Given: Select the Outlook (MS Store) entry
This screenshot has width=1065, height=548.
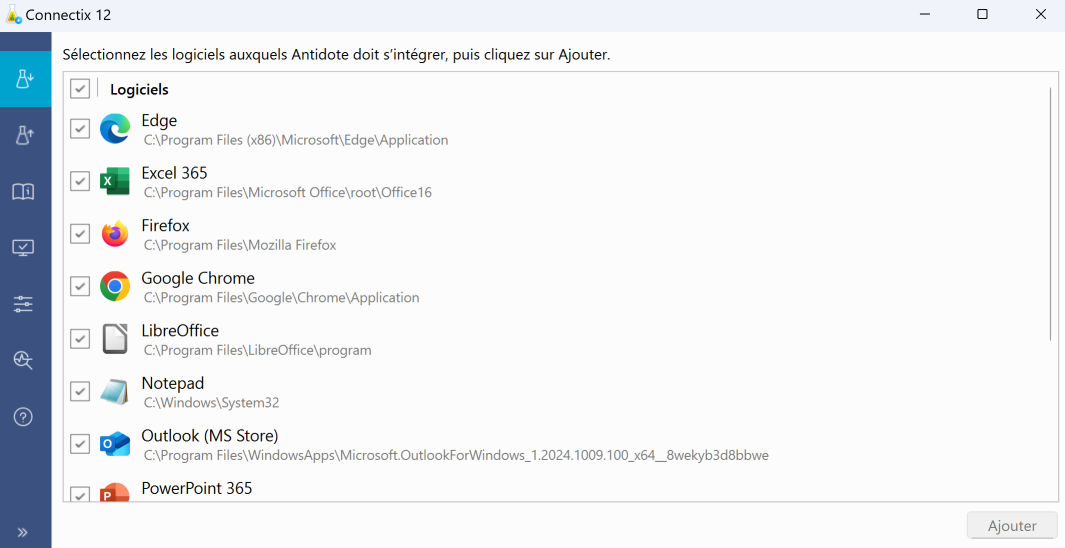Looking at the screenshot, I should [x=557, y=445].
